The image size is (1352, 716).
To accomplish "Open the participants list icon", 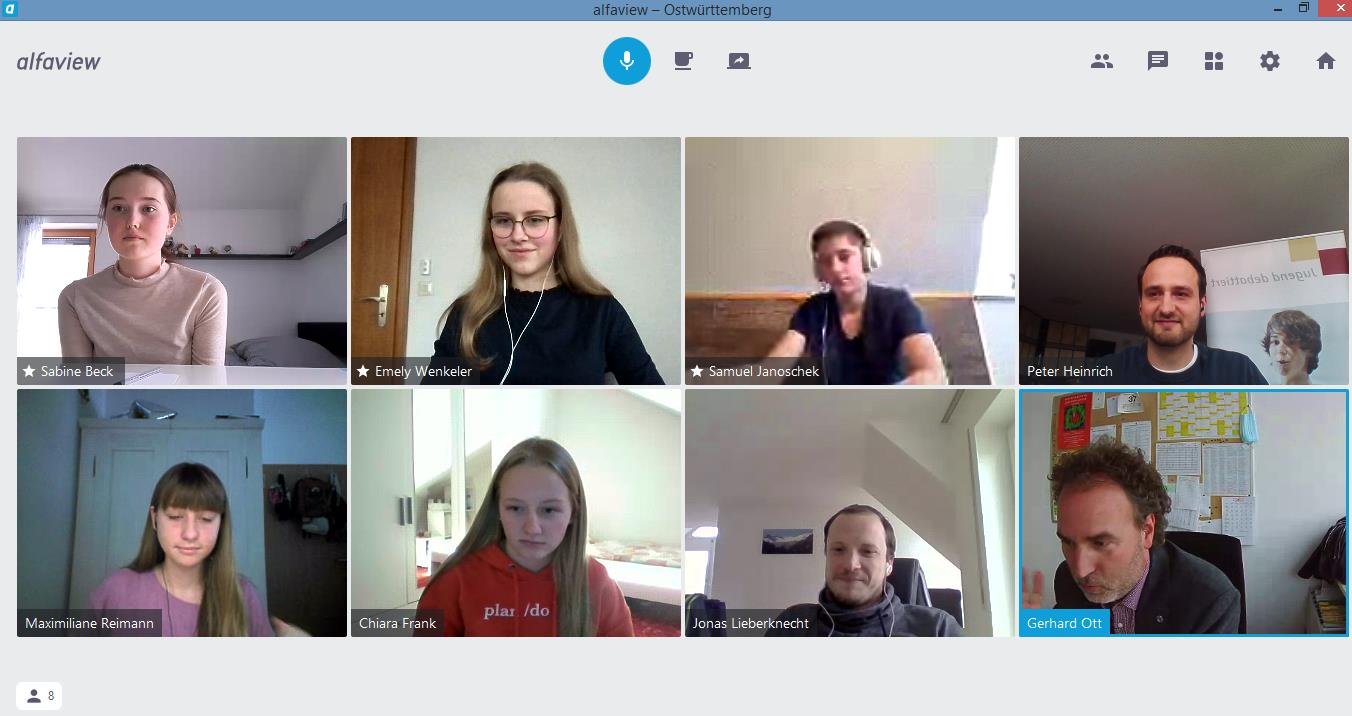I will 1102,61.
